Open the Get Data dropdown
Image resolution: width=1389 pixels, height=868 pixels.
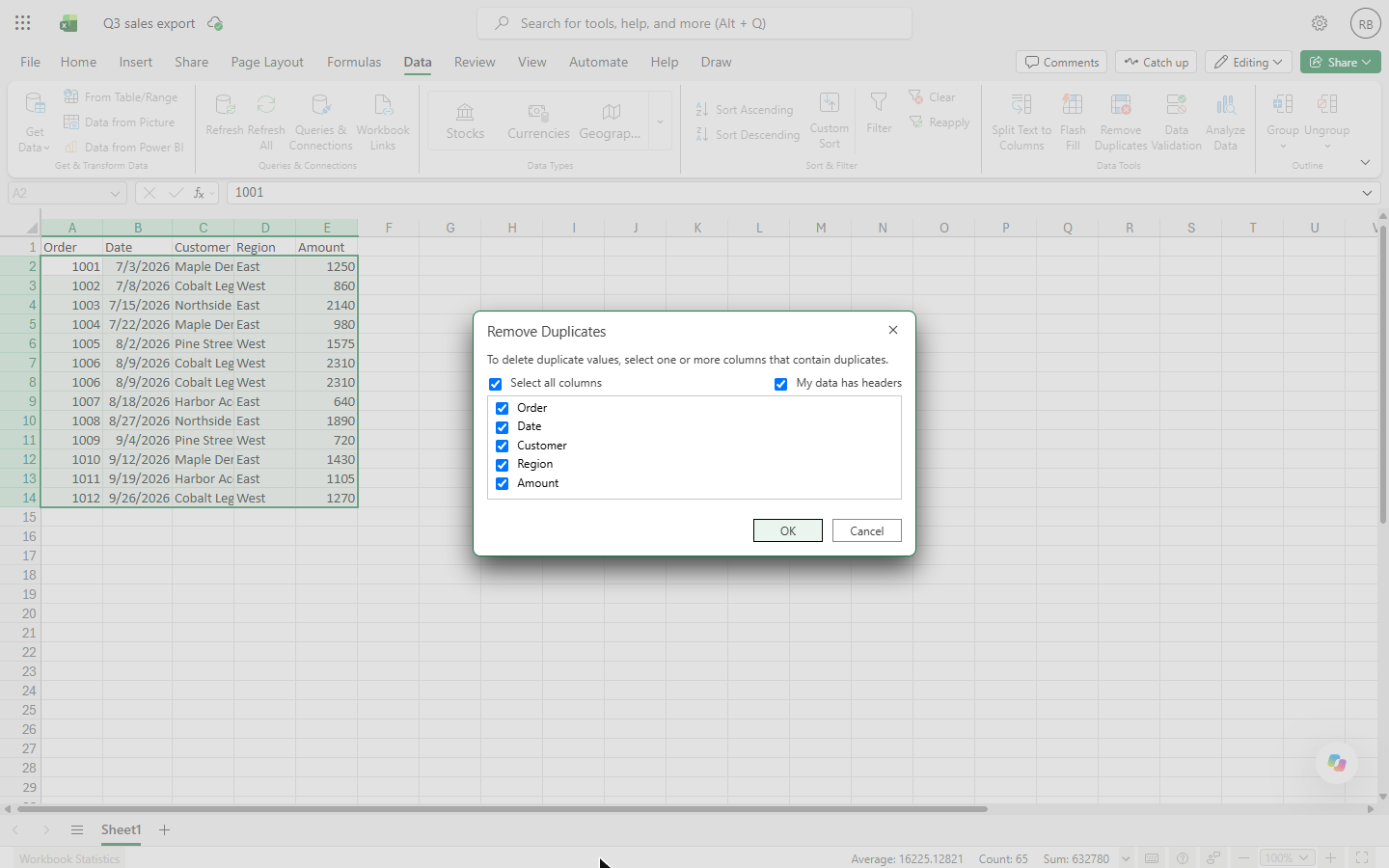pyautogui.click(x=35, y=121)
